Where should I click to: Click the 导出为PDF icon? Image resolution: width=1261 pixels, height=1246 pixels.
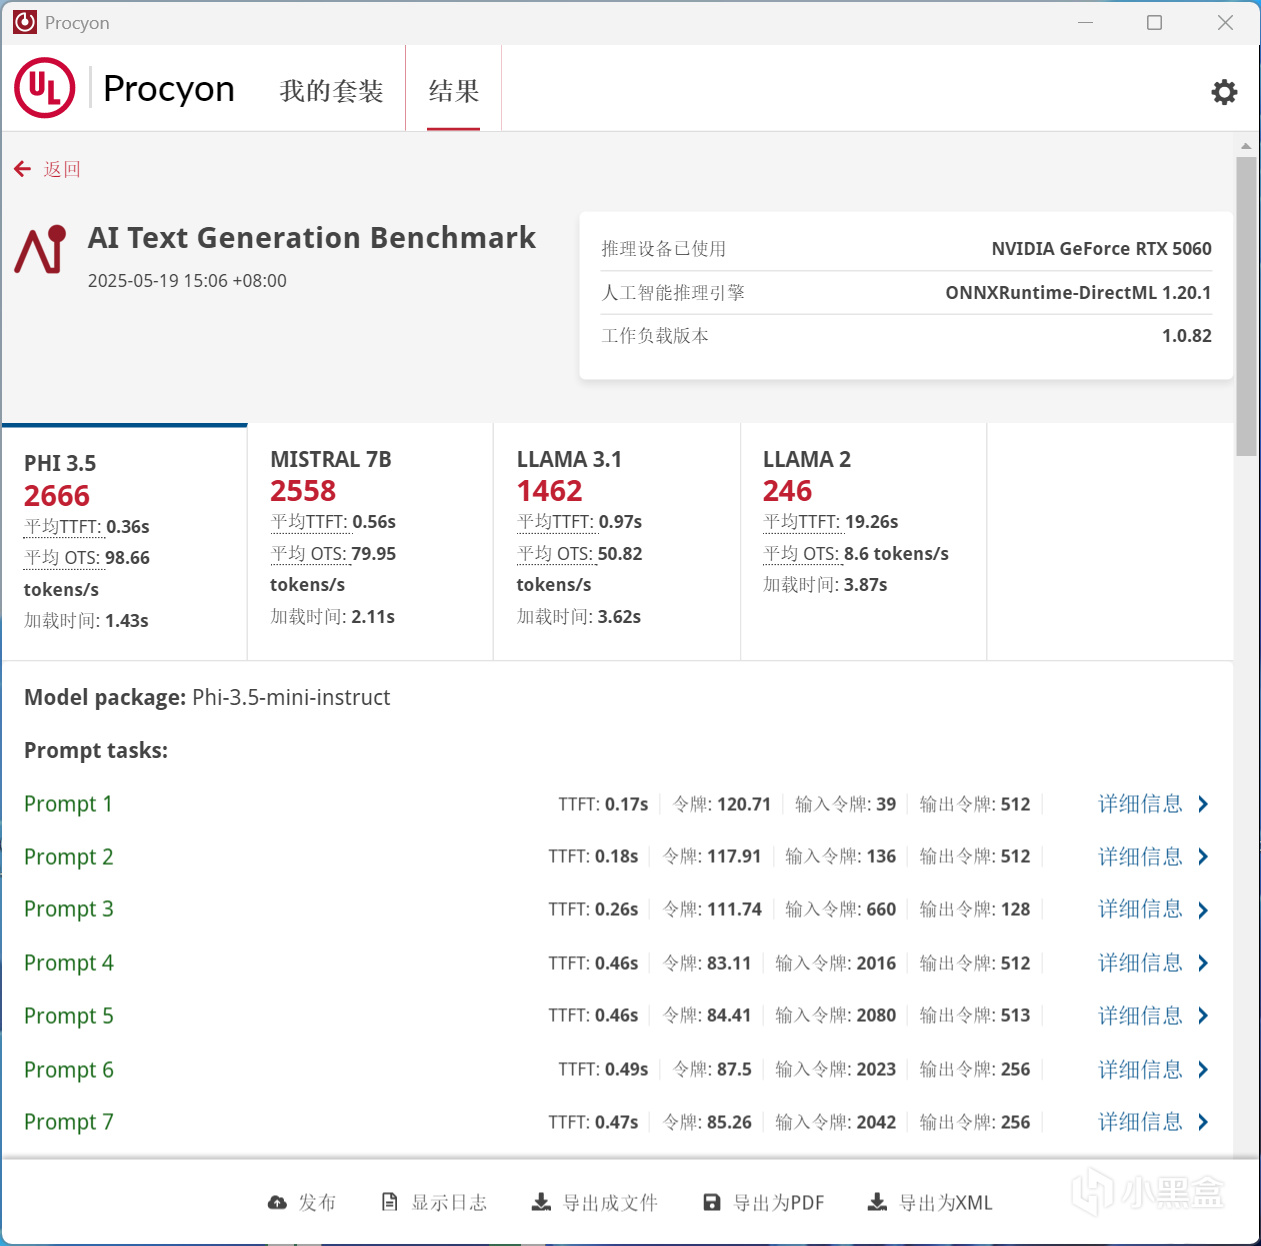tap(711, 1202)
